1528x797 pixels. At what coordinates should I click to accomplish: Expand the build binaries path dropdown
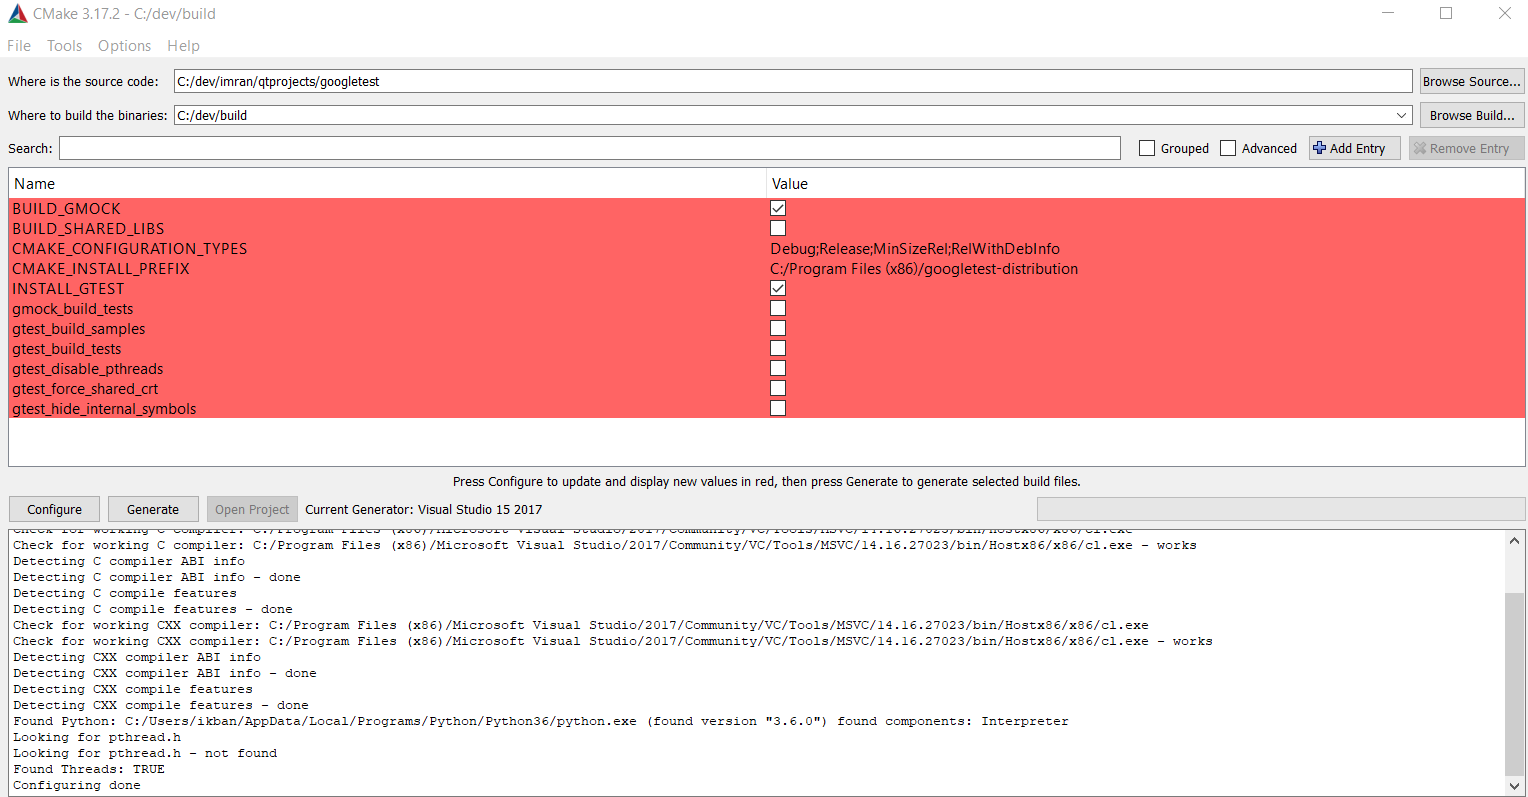coord(1402,115)
